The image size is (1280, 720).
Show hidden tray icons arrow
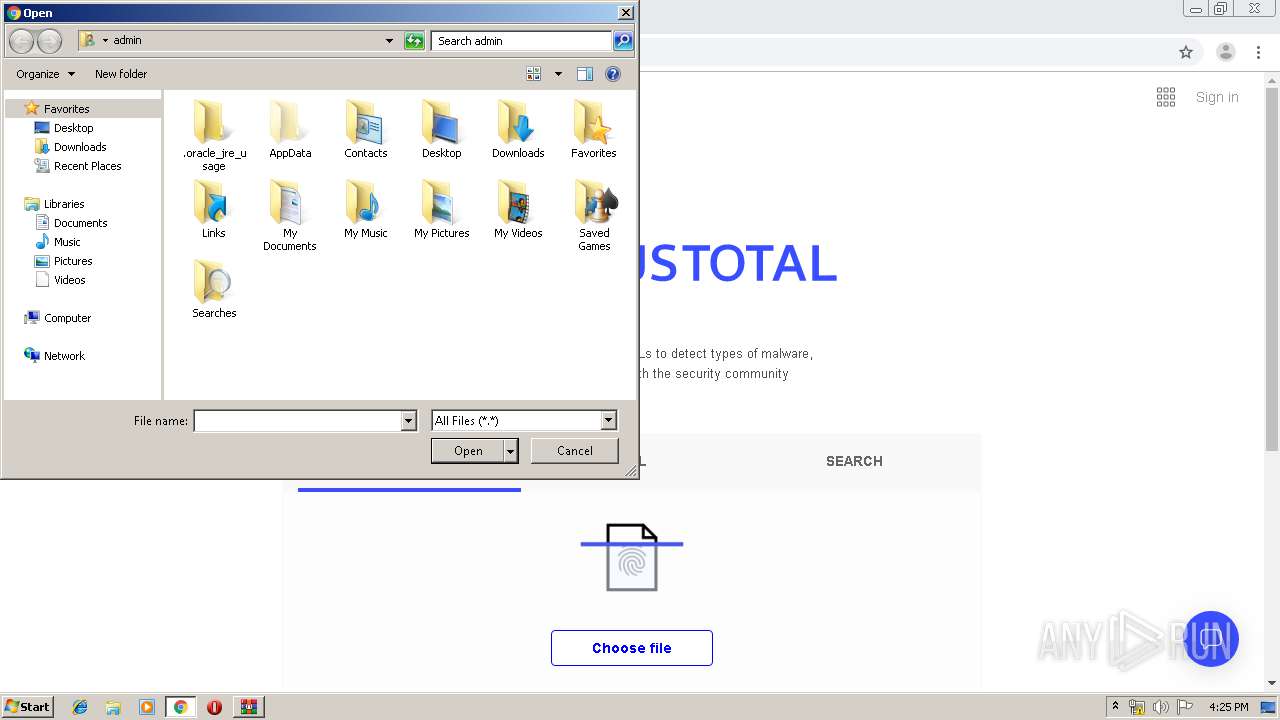pos(1116,707)
